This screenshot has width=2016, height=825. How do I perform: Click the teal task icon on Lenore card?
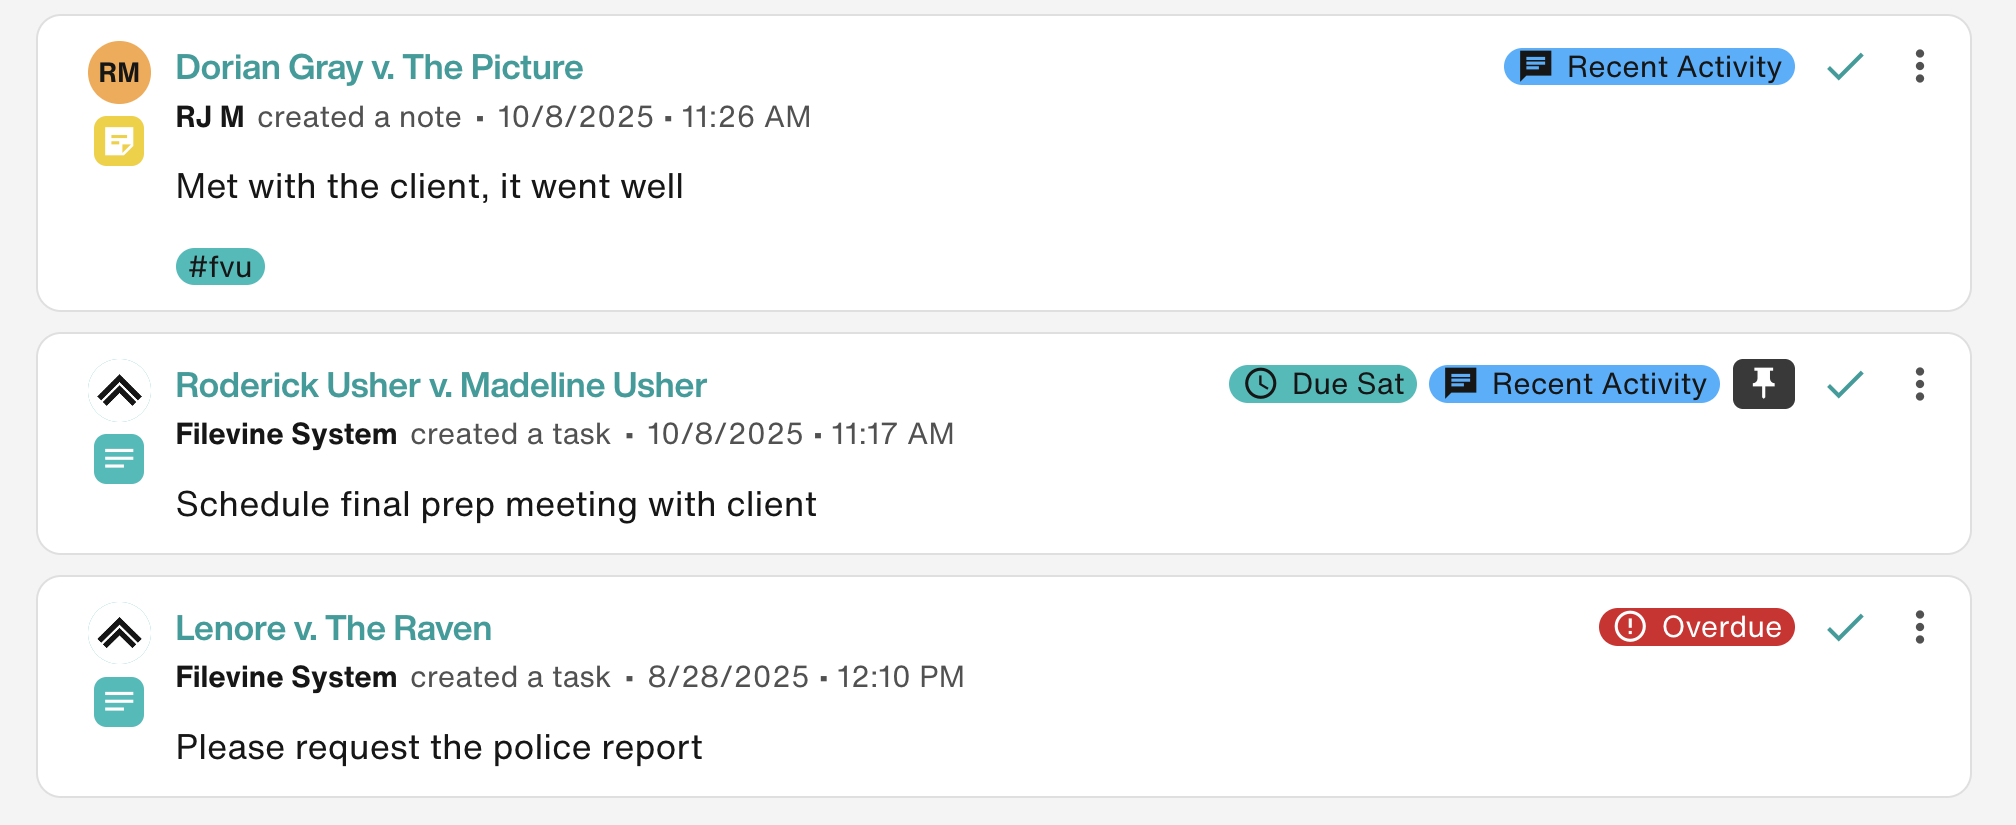click(x=119, y=702)
